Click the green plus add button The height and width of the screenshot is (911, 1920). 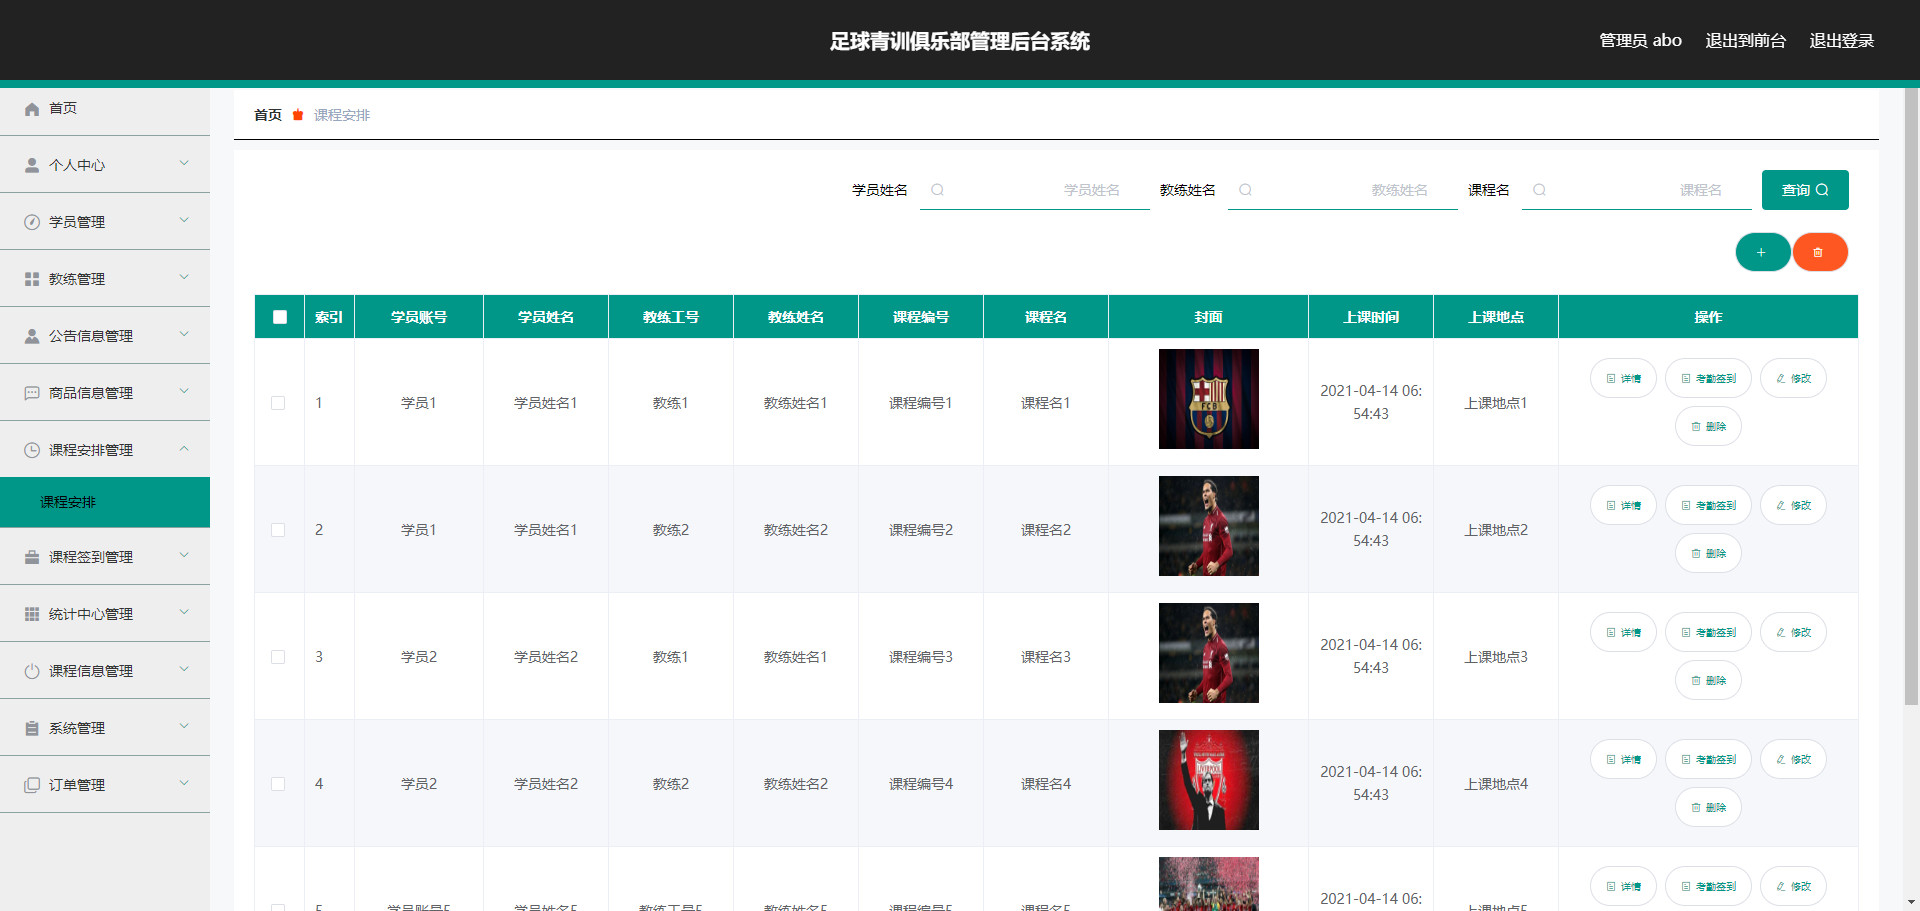click(x=1762, y=252)
